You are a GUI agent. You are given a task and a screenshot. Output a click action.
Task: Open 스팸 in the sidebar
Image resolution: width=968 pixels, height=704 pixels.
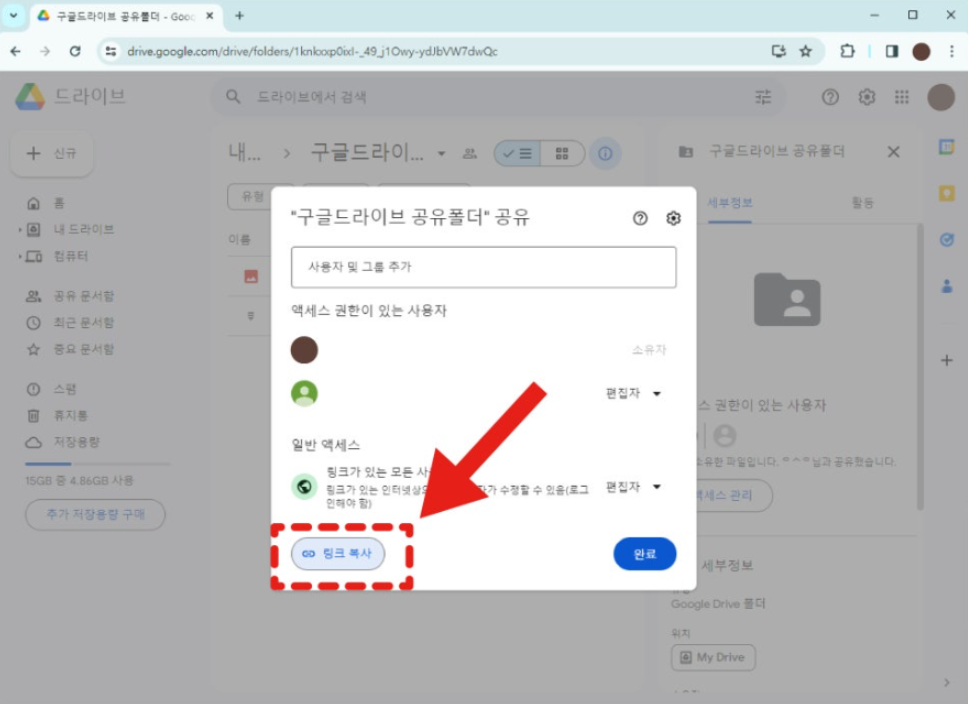[64, 389]
